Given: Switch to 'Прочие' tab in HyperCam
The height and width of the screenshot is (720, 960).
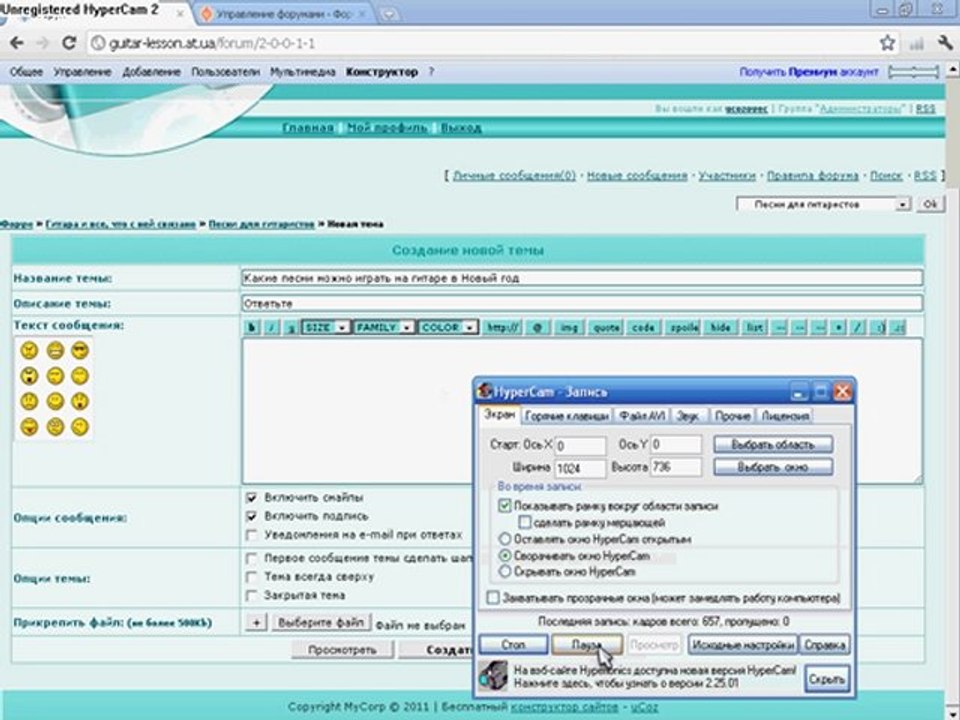Looking at the screenshot, I should pos(733,416).
